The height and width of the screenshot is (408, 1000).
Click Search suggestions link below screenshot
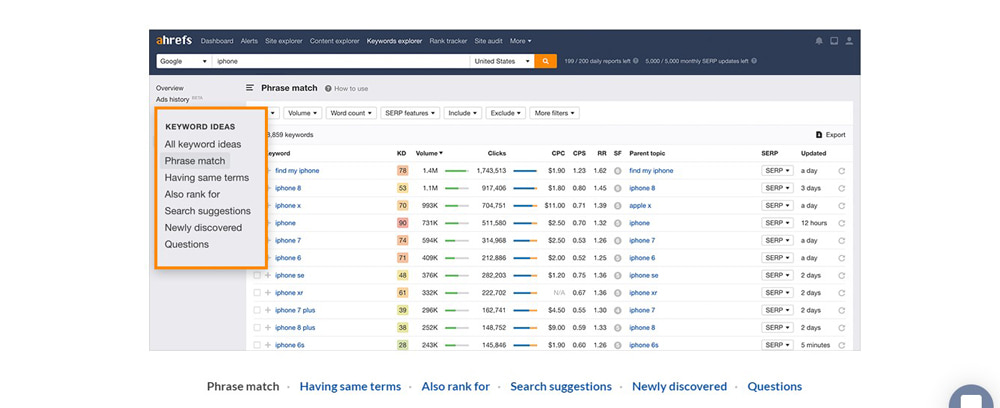[x=561, y=386]
